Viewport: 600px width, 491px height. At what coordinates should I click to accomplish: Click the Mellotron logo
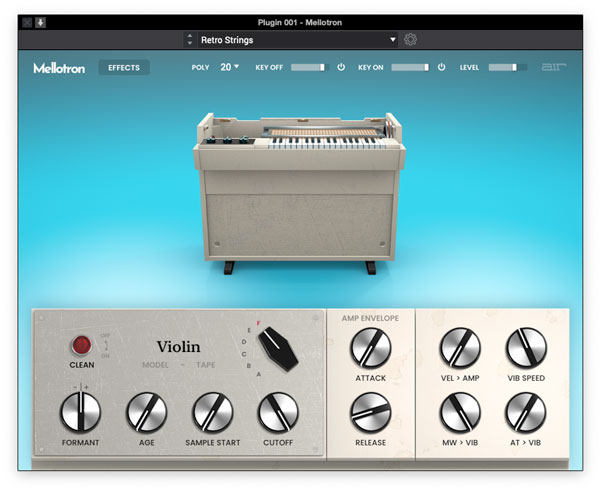pos(59,68)
